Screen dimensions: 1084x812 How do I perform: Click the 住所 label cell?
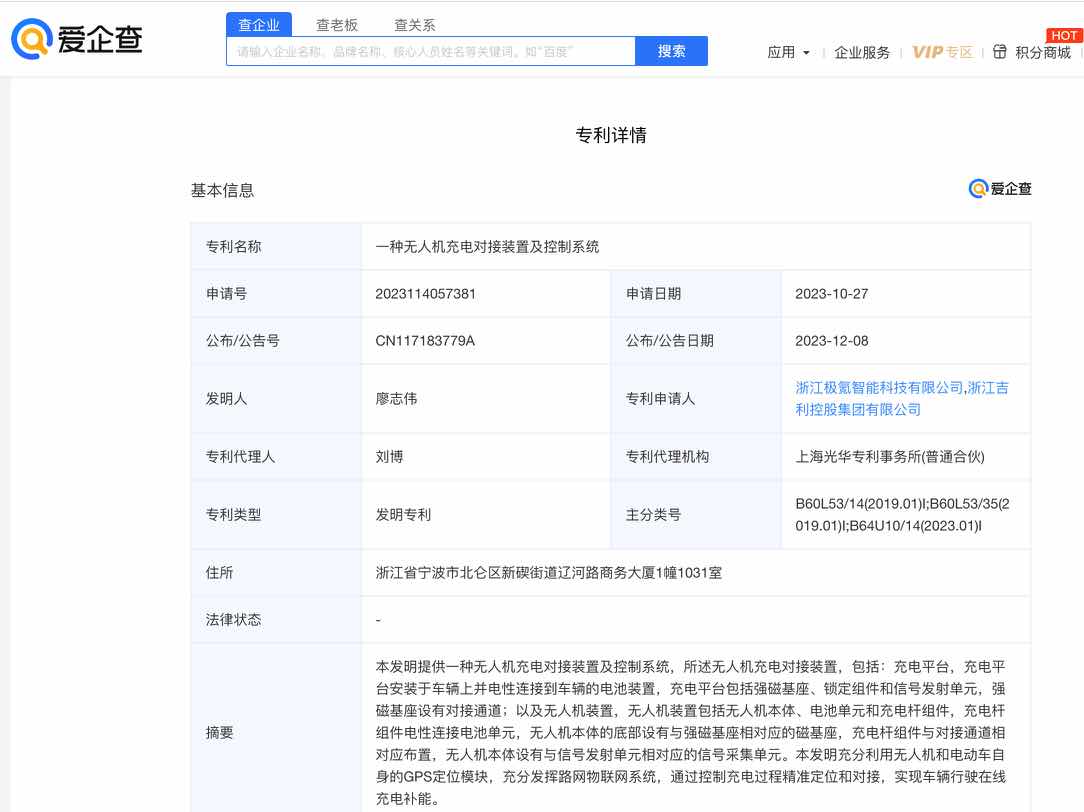click(276, 573)
